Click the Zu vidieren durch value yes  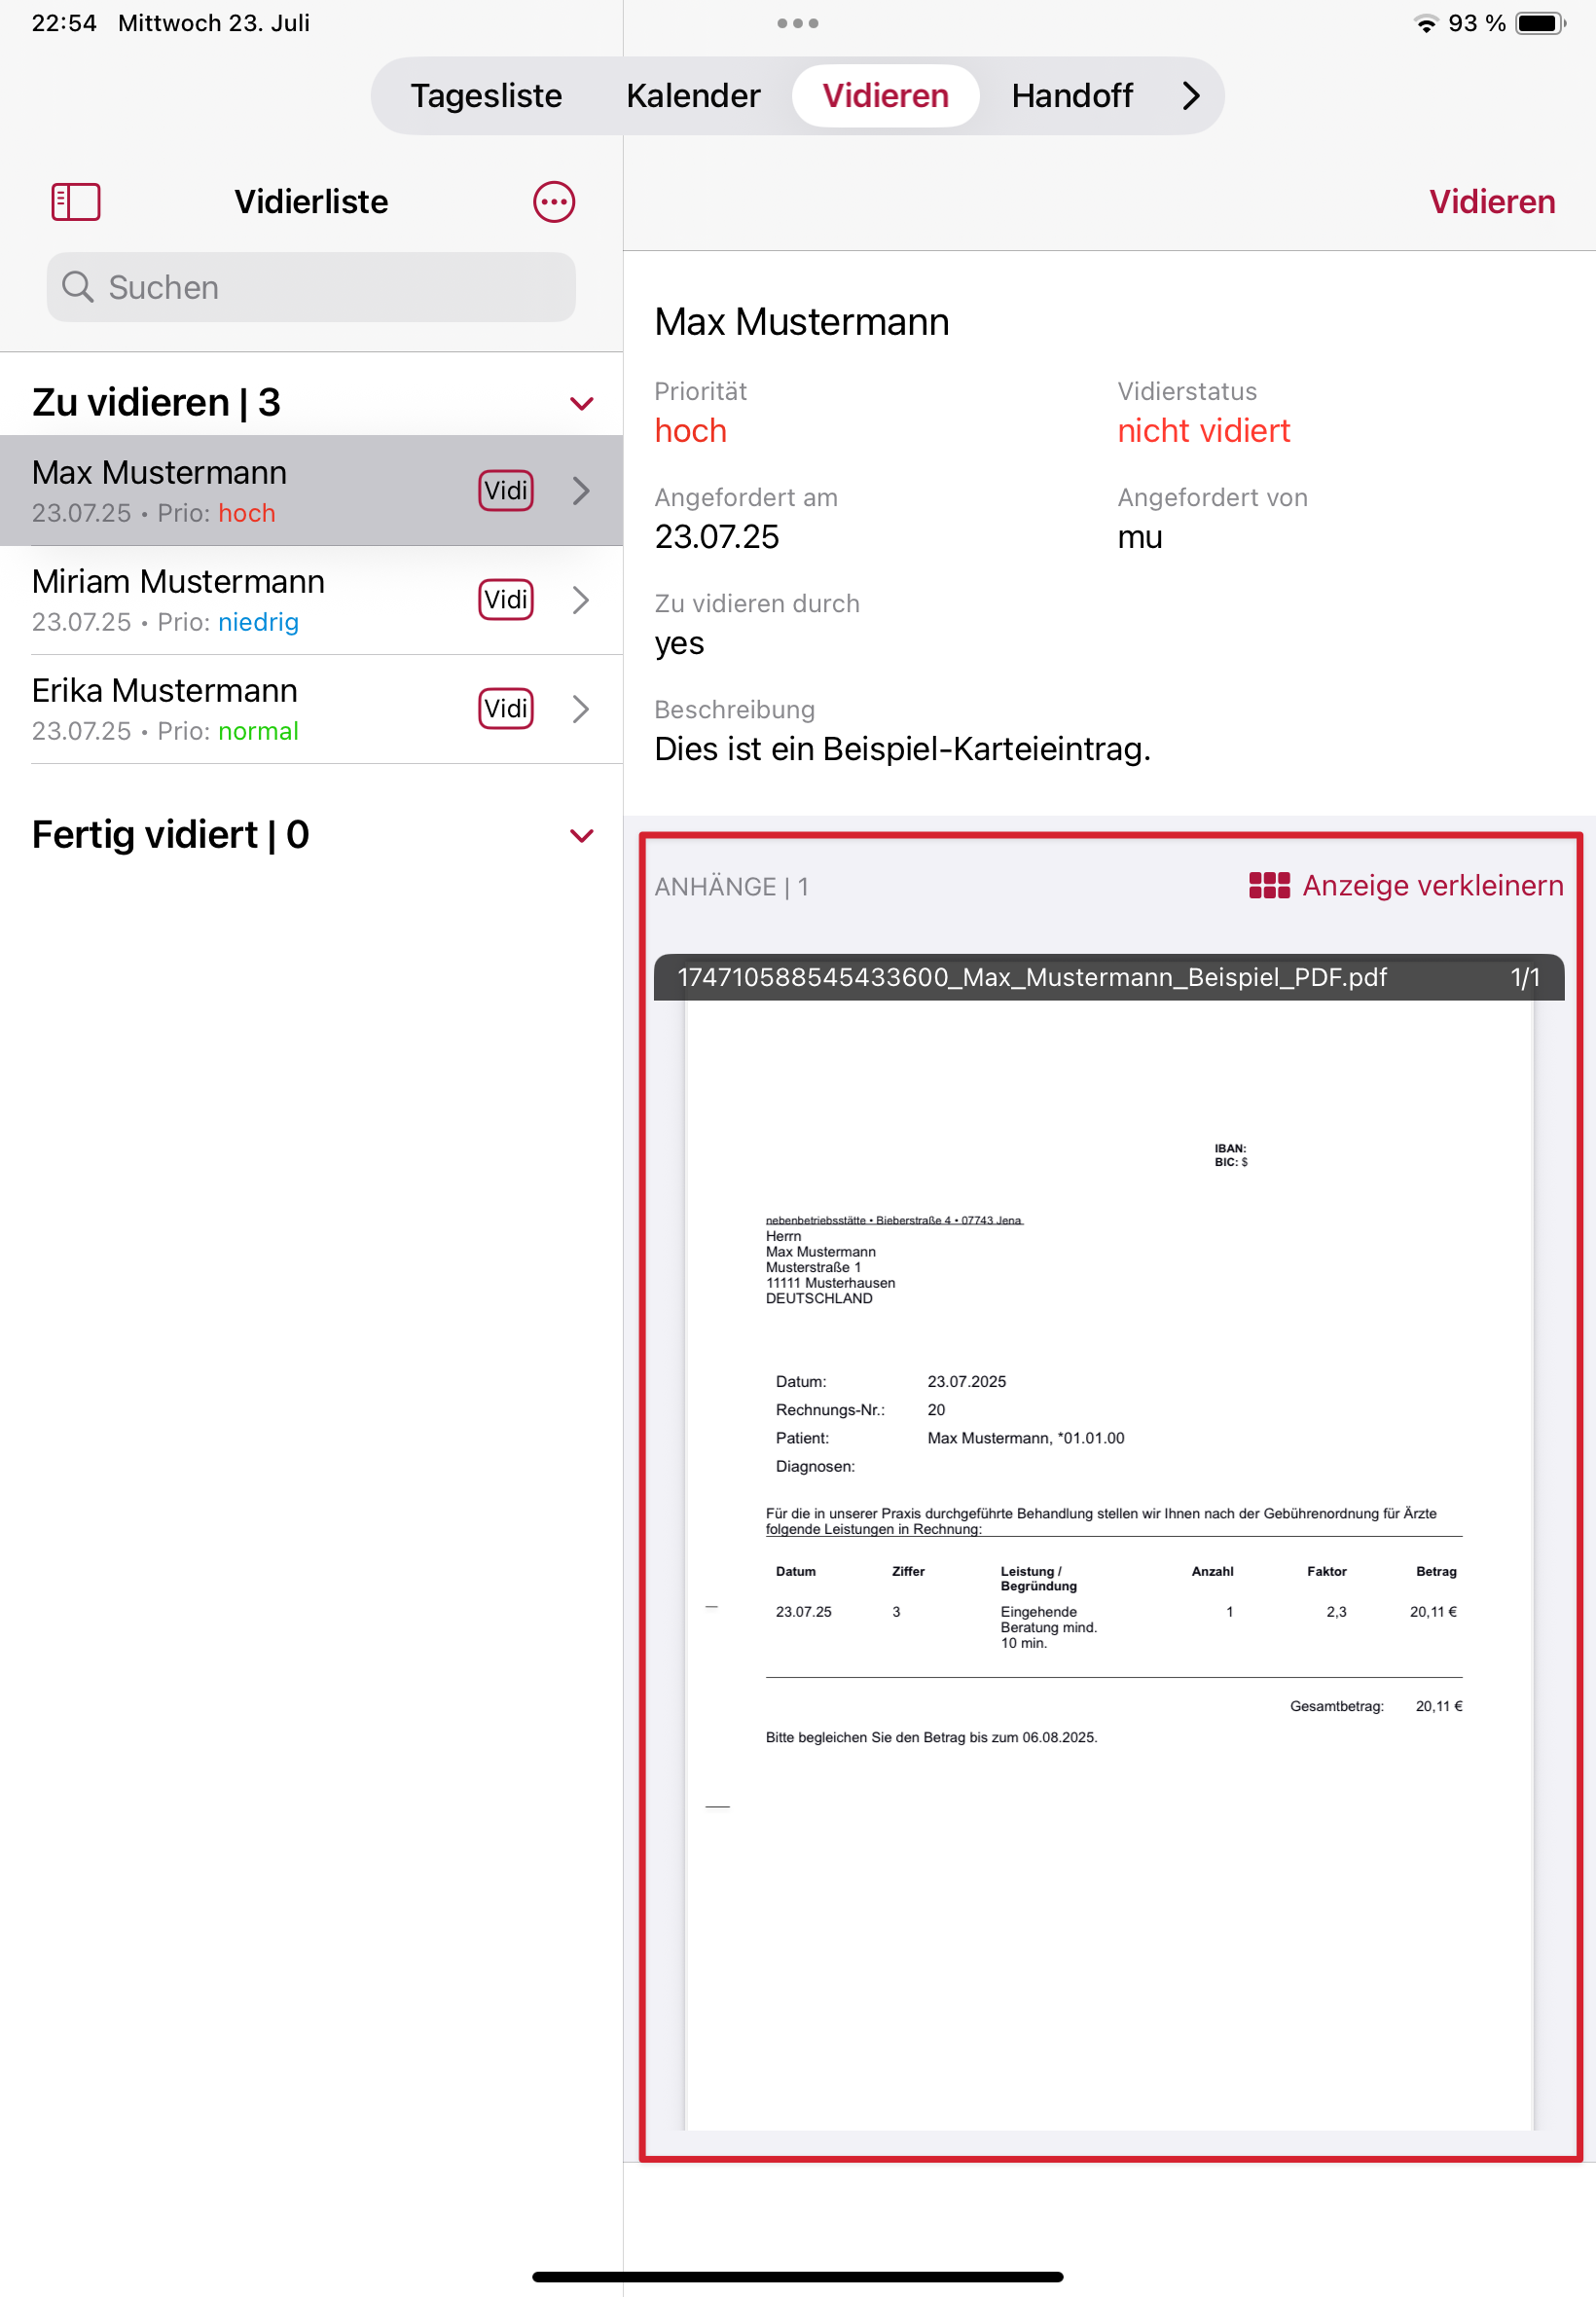[679, 643]
